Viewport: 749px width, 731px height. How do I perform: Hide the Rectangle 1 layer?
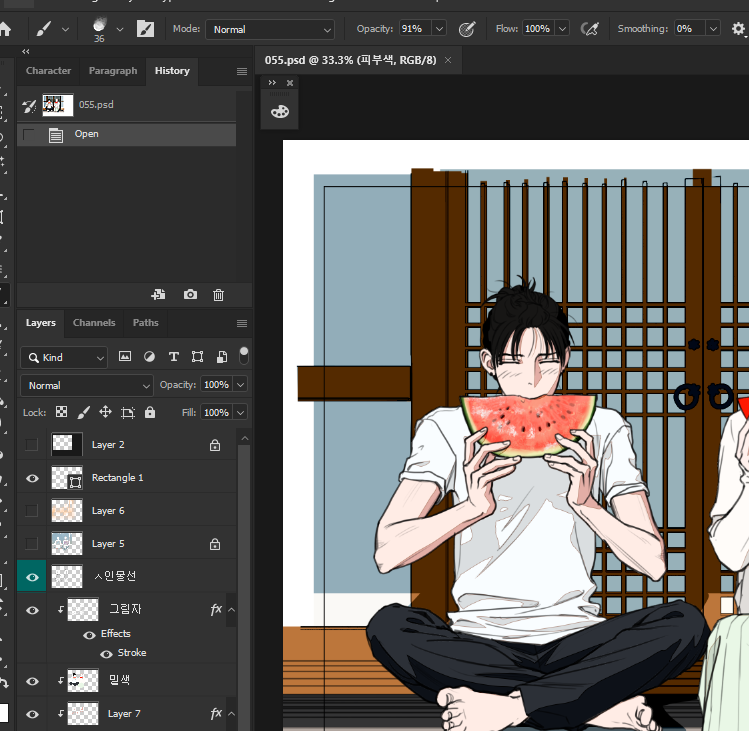click(32, 478)
